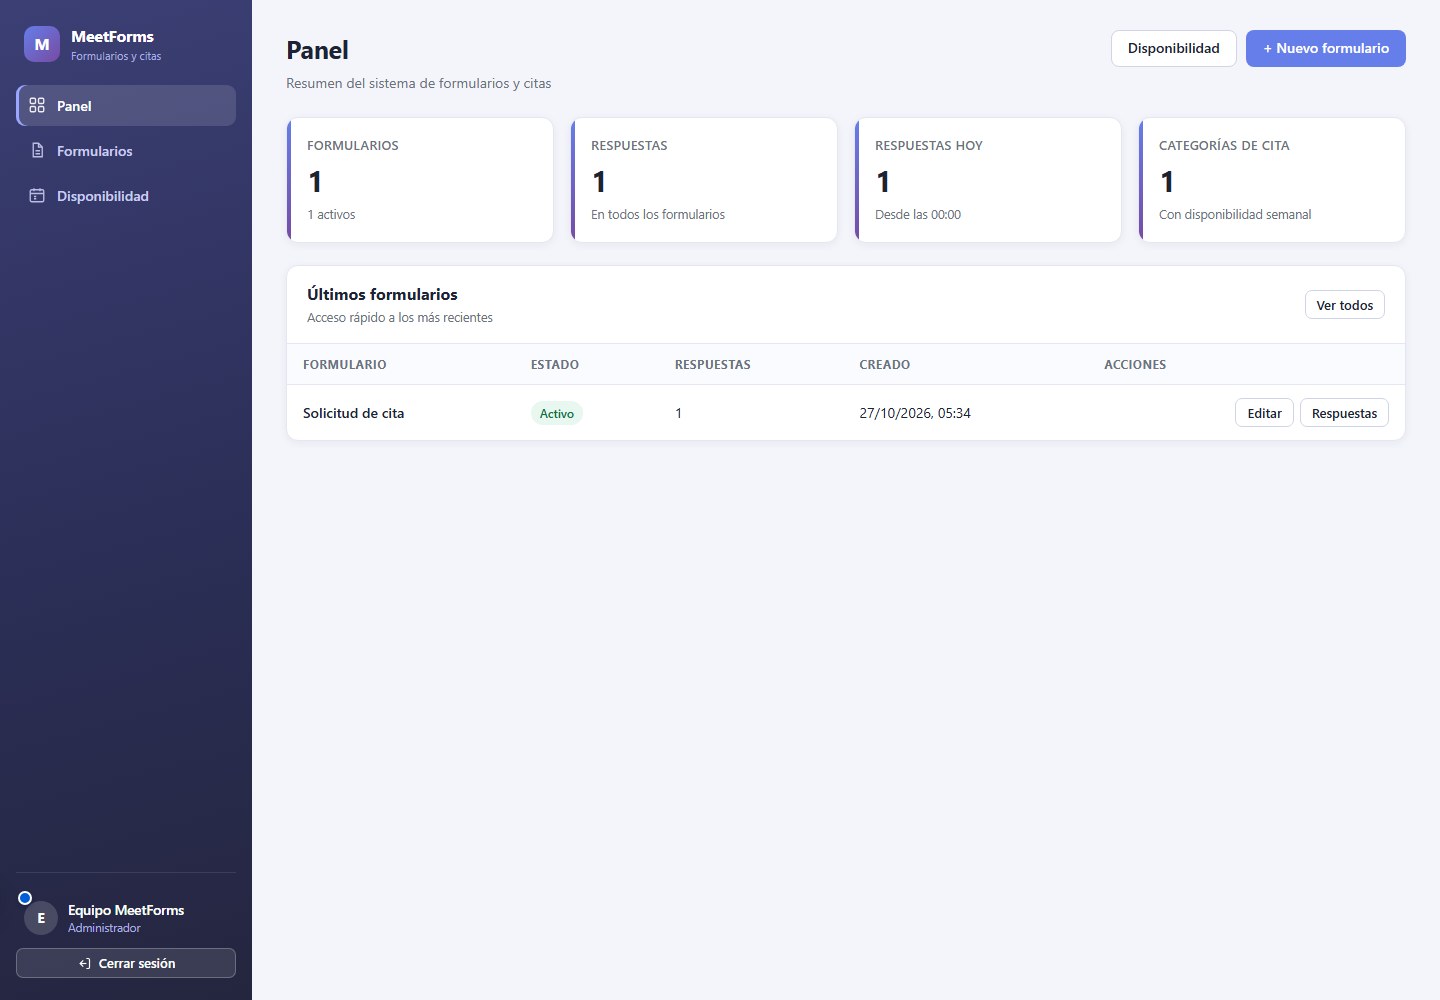Click the MeetForms purple M logo
The image size is (1440, 1000).
click(x=42, y=44)
